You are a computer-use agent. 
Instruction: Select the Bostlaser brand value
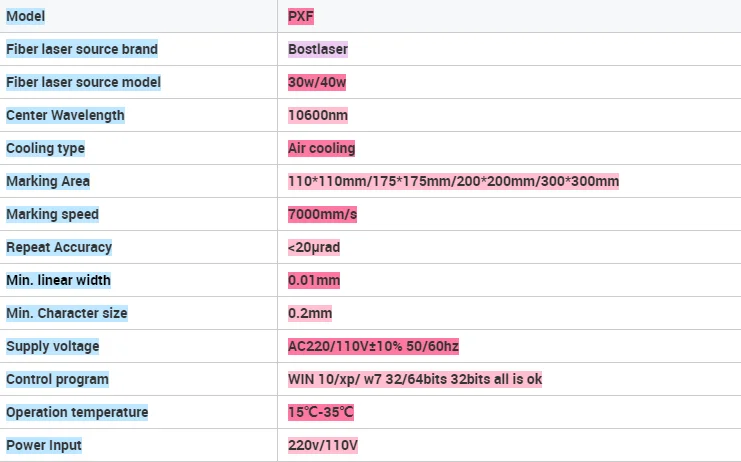pos(318,49)
